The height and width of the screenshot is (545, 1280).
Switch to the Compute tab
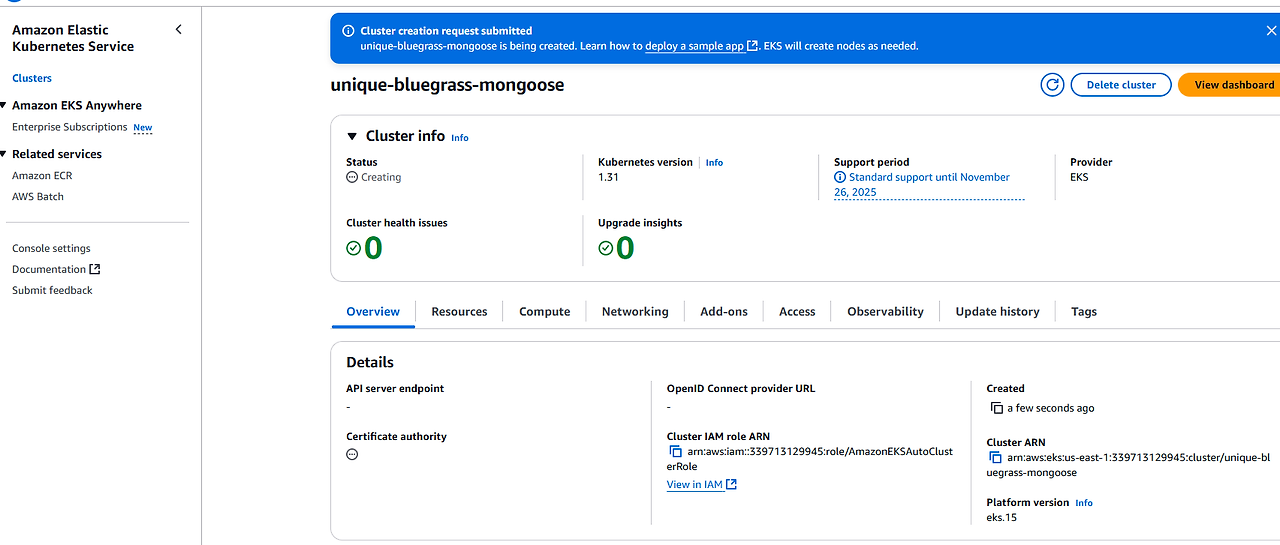(x=544, y=312)
